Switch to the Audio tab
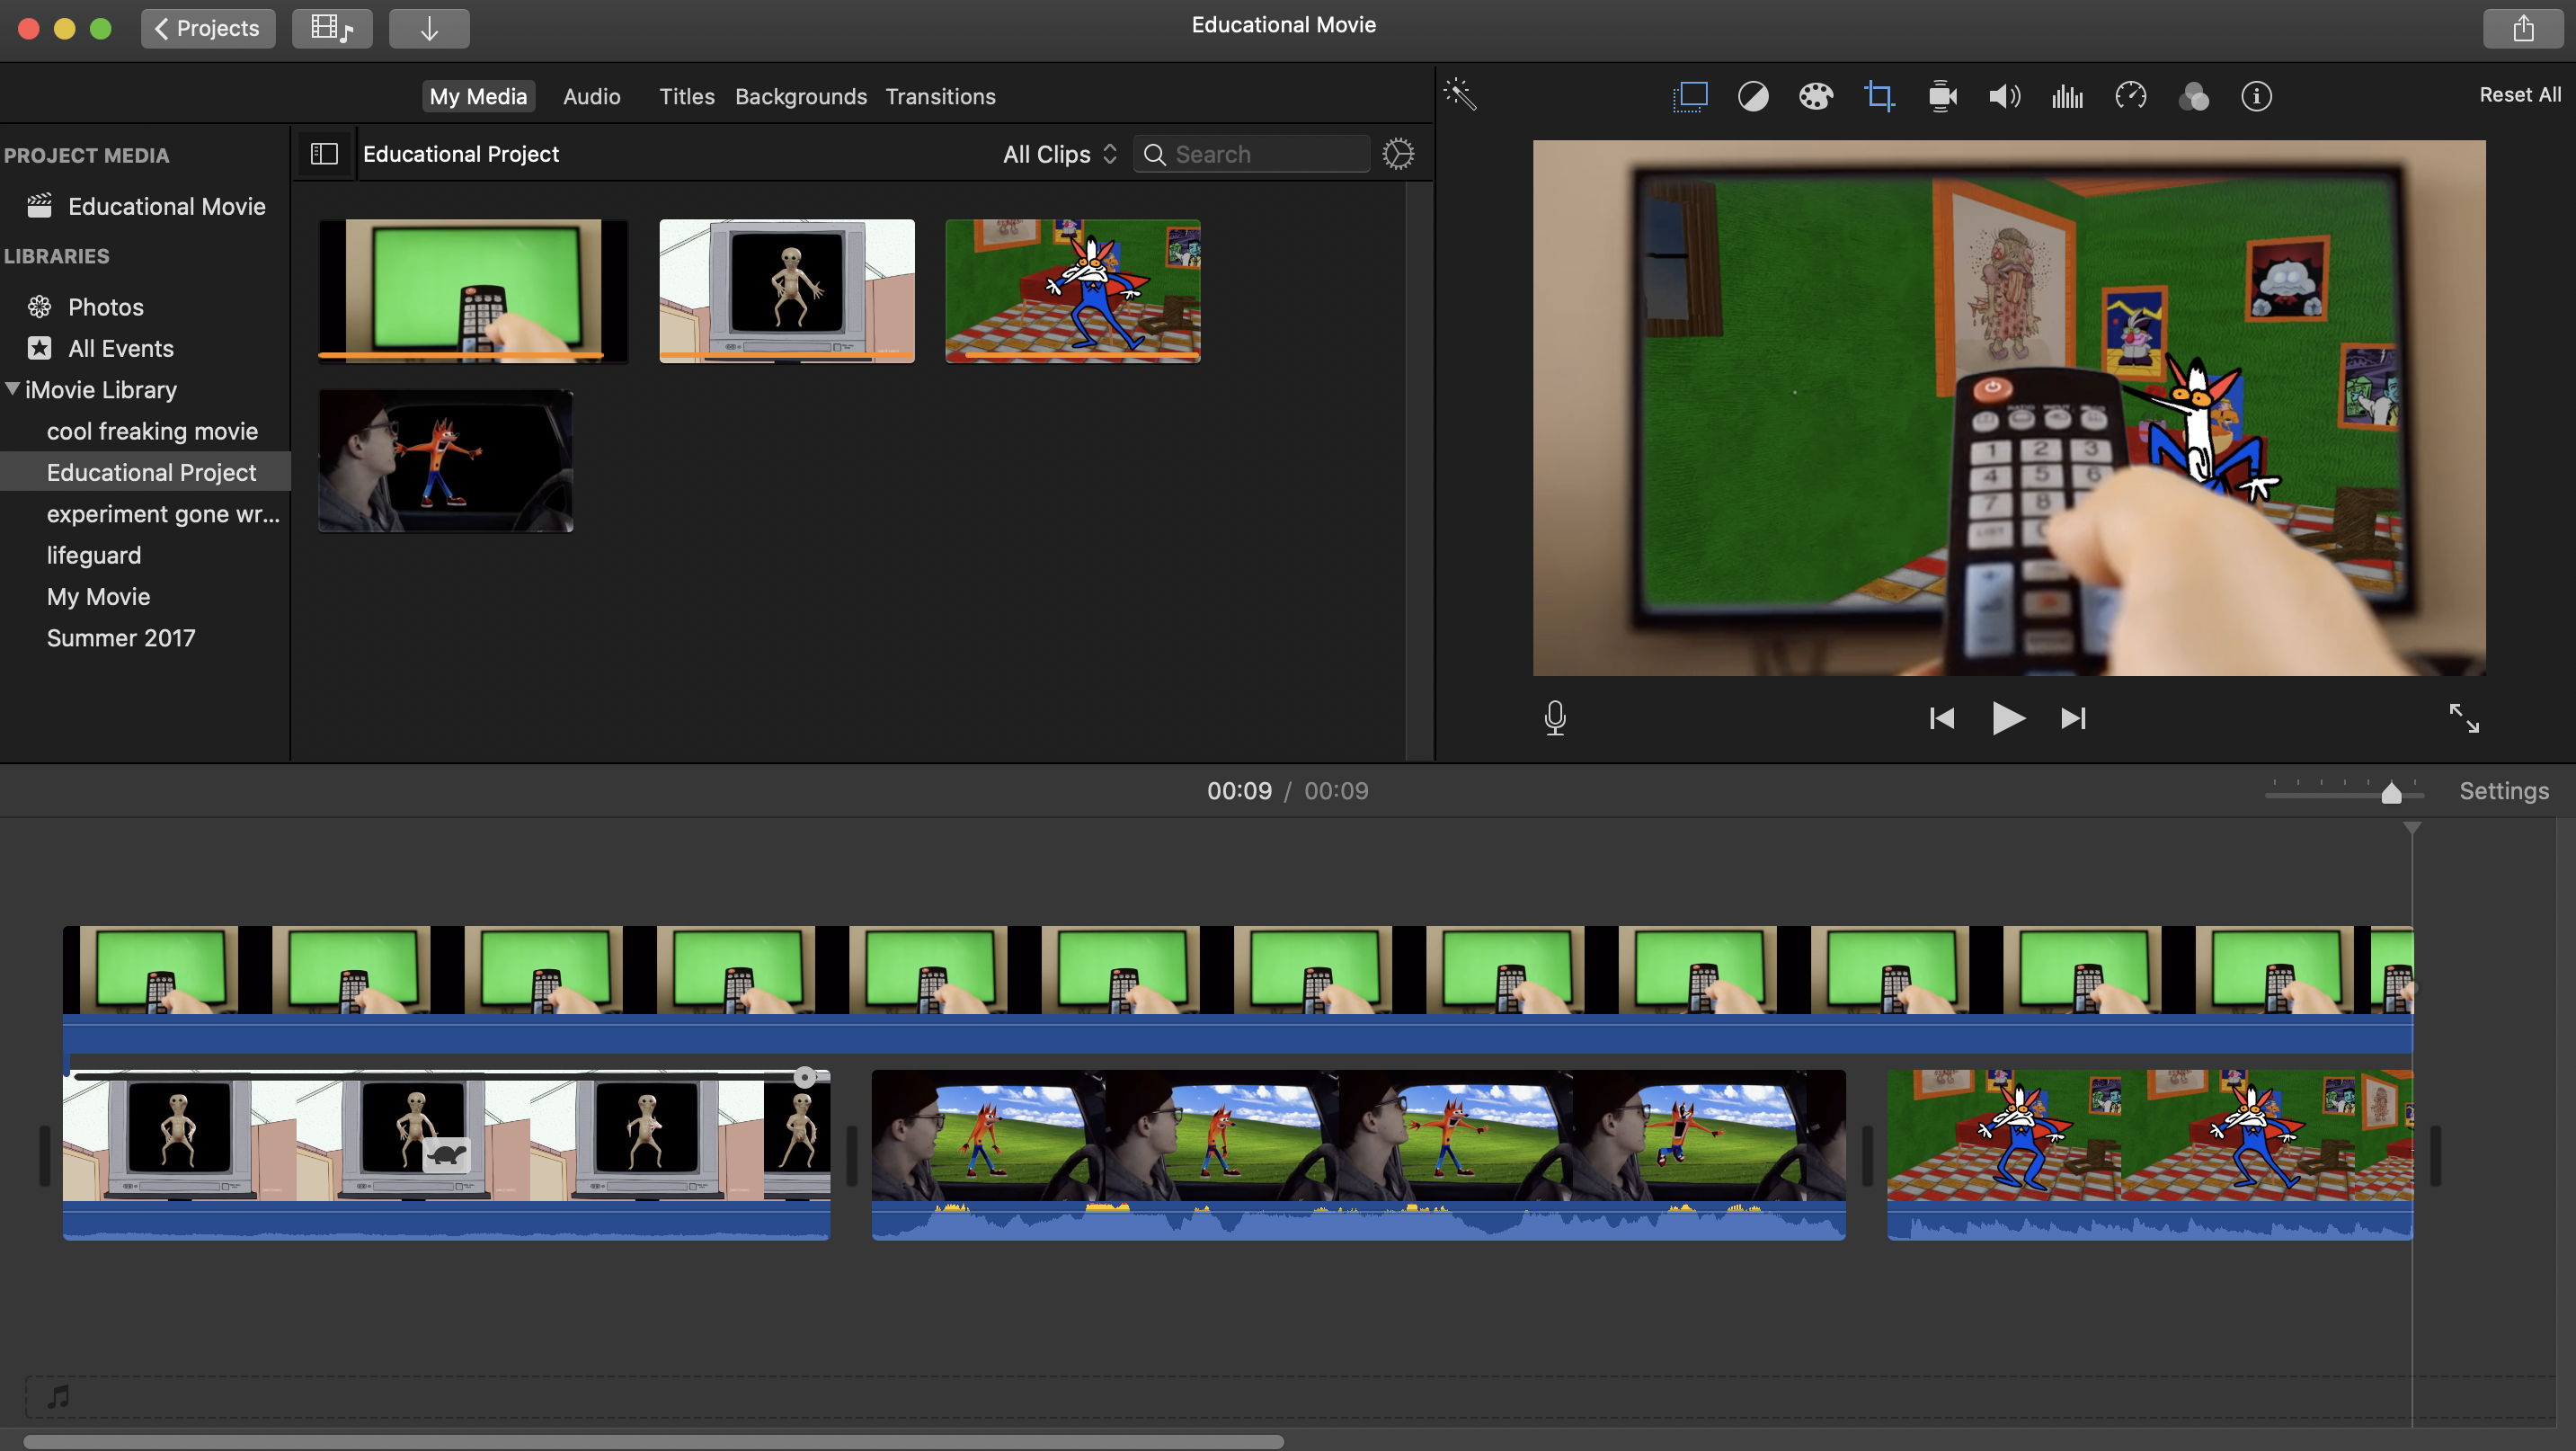The image size is (2576, 1451). click(591, 96)
